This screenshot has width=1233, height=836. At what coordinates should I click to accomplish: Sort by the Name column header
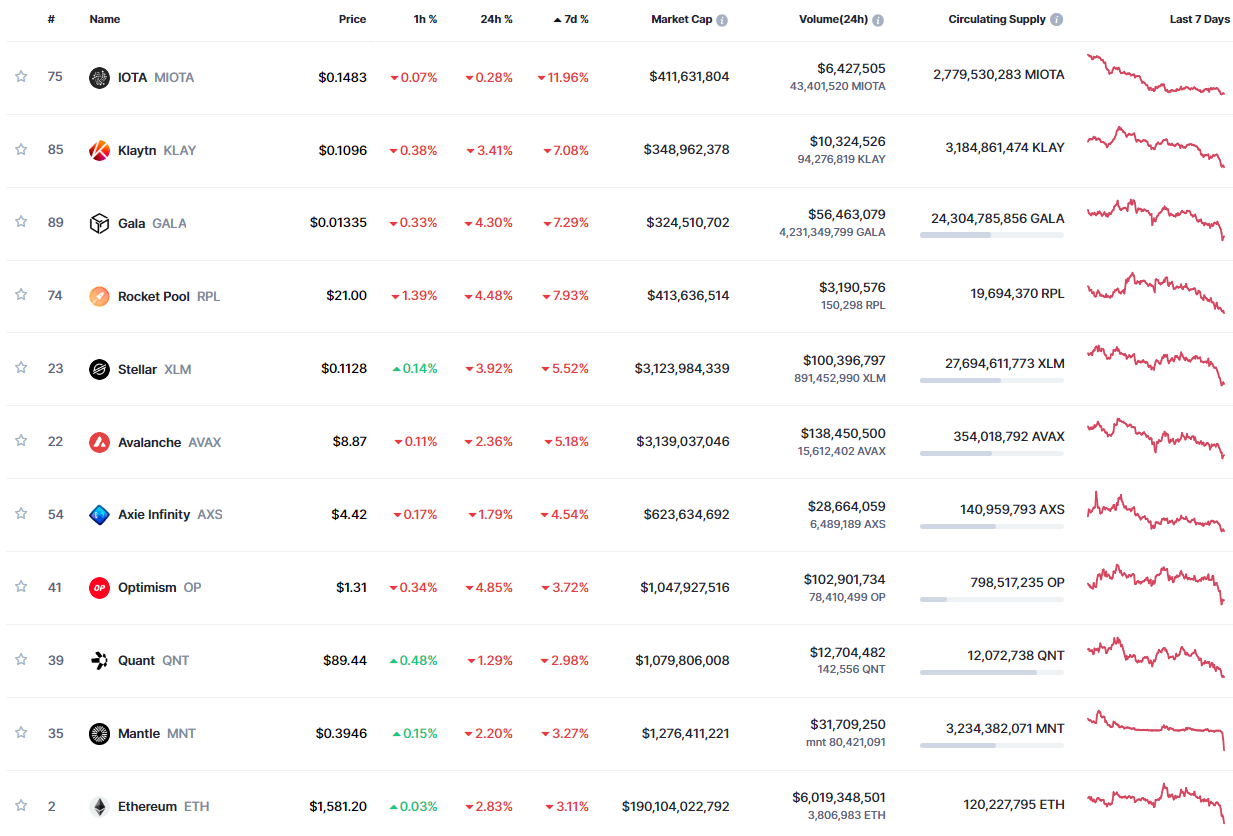104,19
